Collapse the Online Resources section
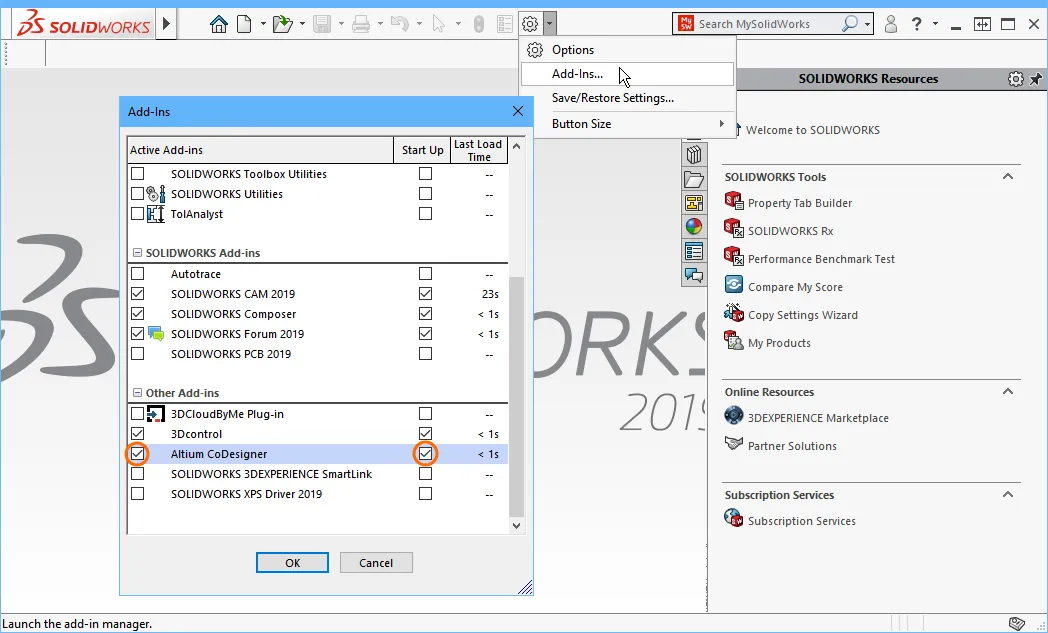The image size is (1048, 633). click(1008, 392)
